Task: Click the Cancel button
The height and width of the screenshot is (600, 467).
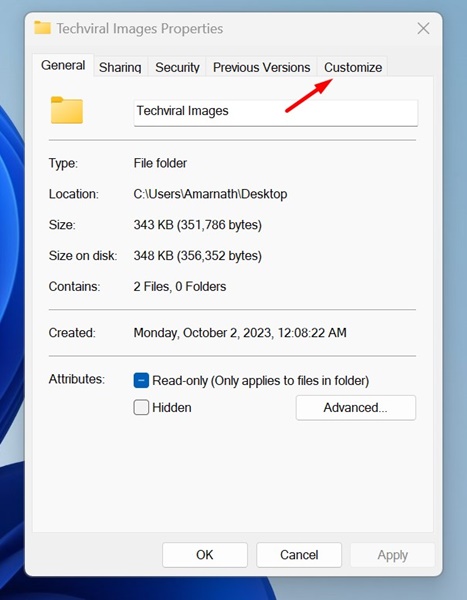Action: tap(299, 555)
